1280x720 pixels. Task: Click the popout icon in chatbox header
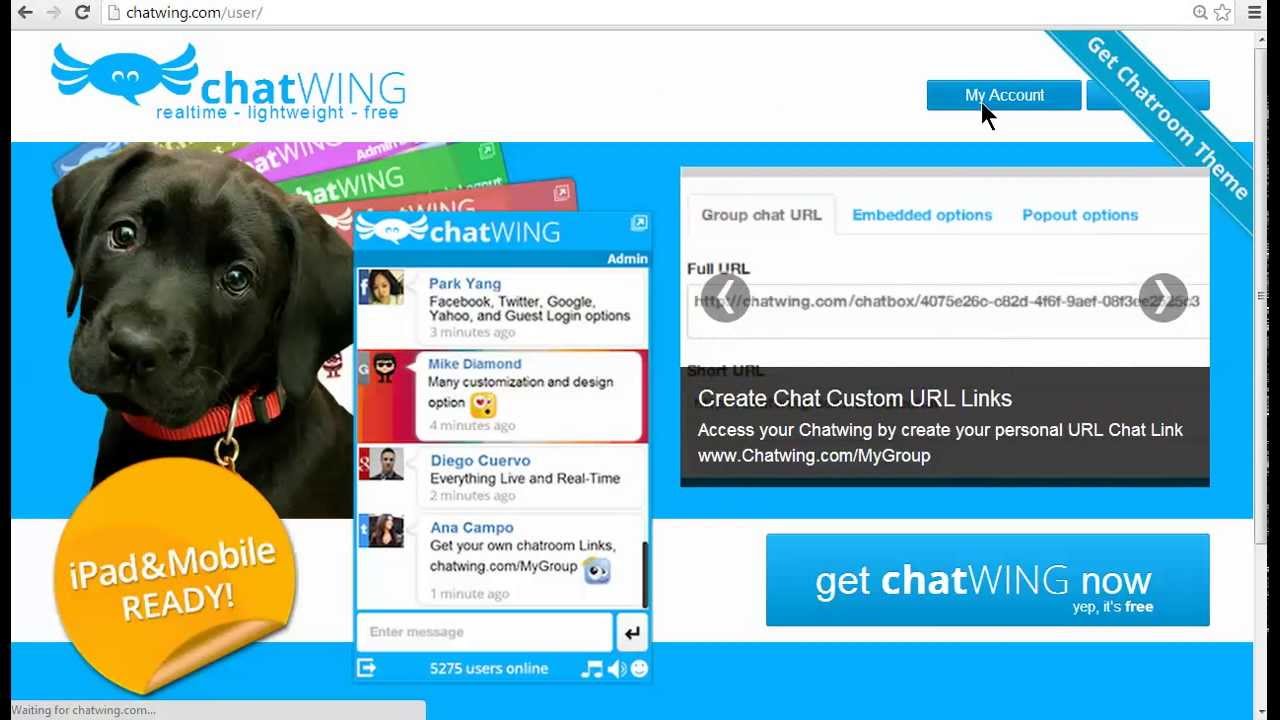[x=639, y=222]
